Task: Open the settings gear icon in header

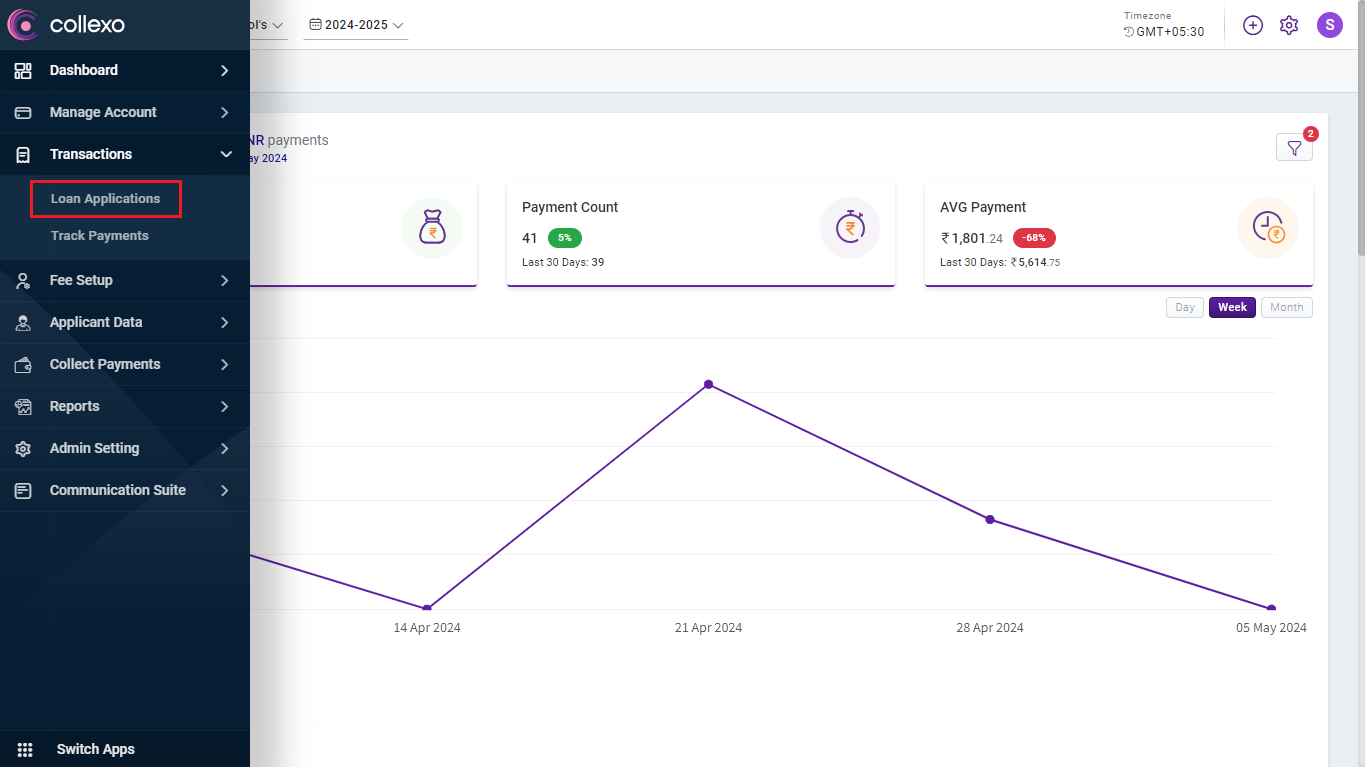Action: (1289, 26)
